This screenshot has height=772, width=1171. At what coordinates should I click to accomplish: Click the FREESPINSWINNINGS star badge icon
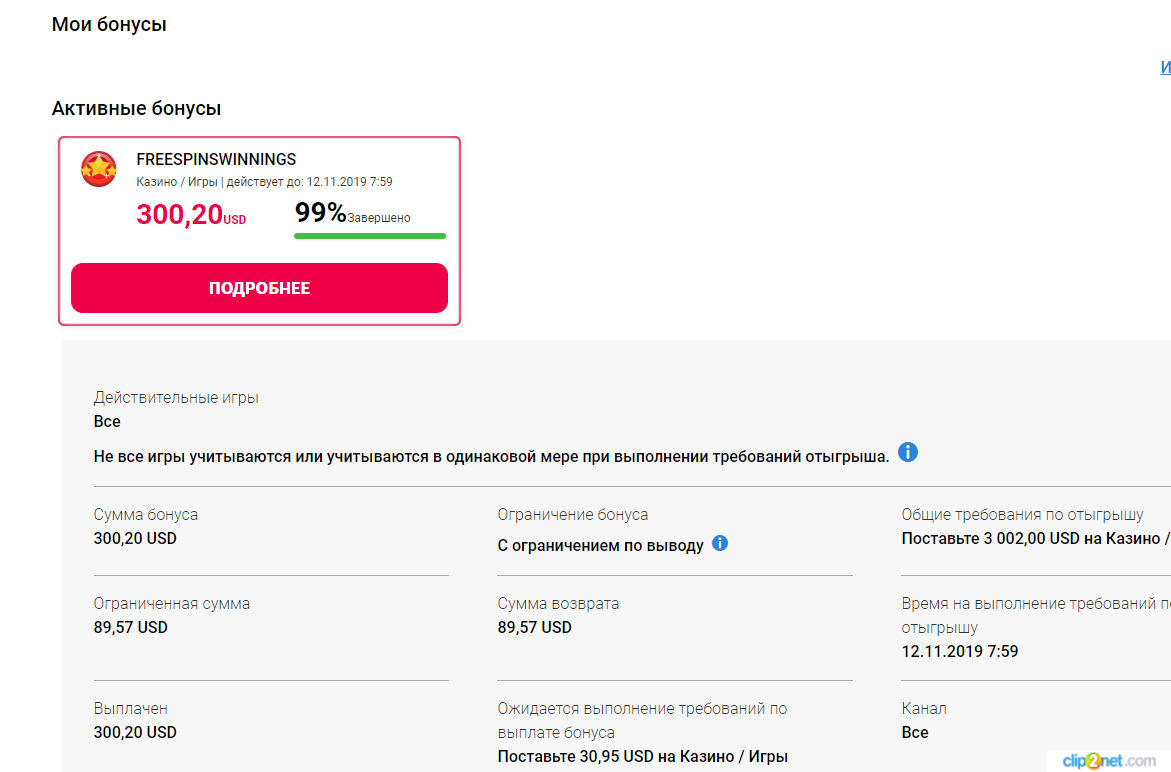click(99, 169)
